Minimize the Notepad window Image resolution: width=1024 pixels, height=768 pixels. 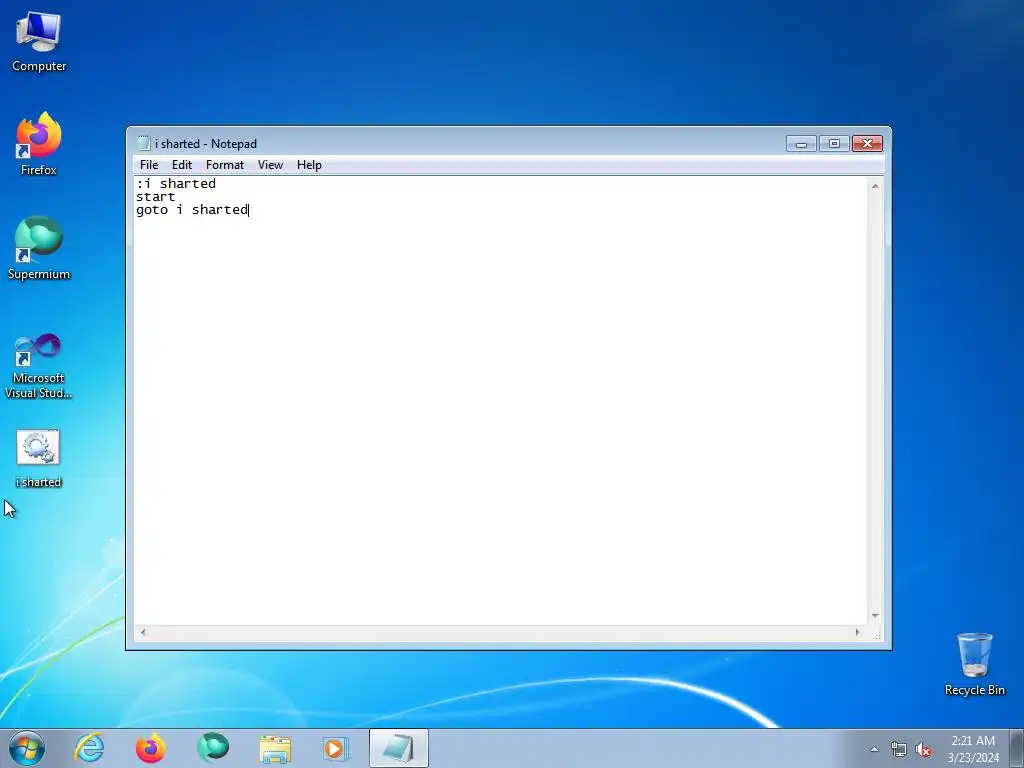tap(801, 144)
